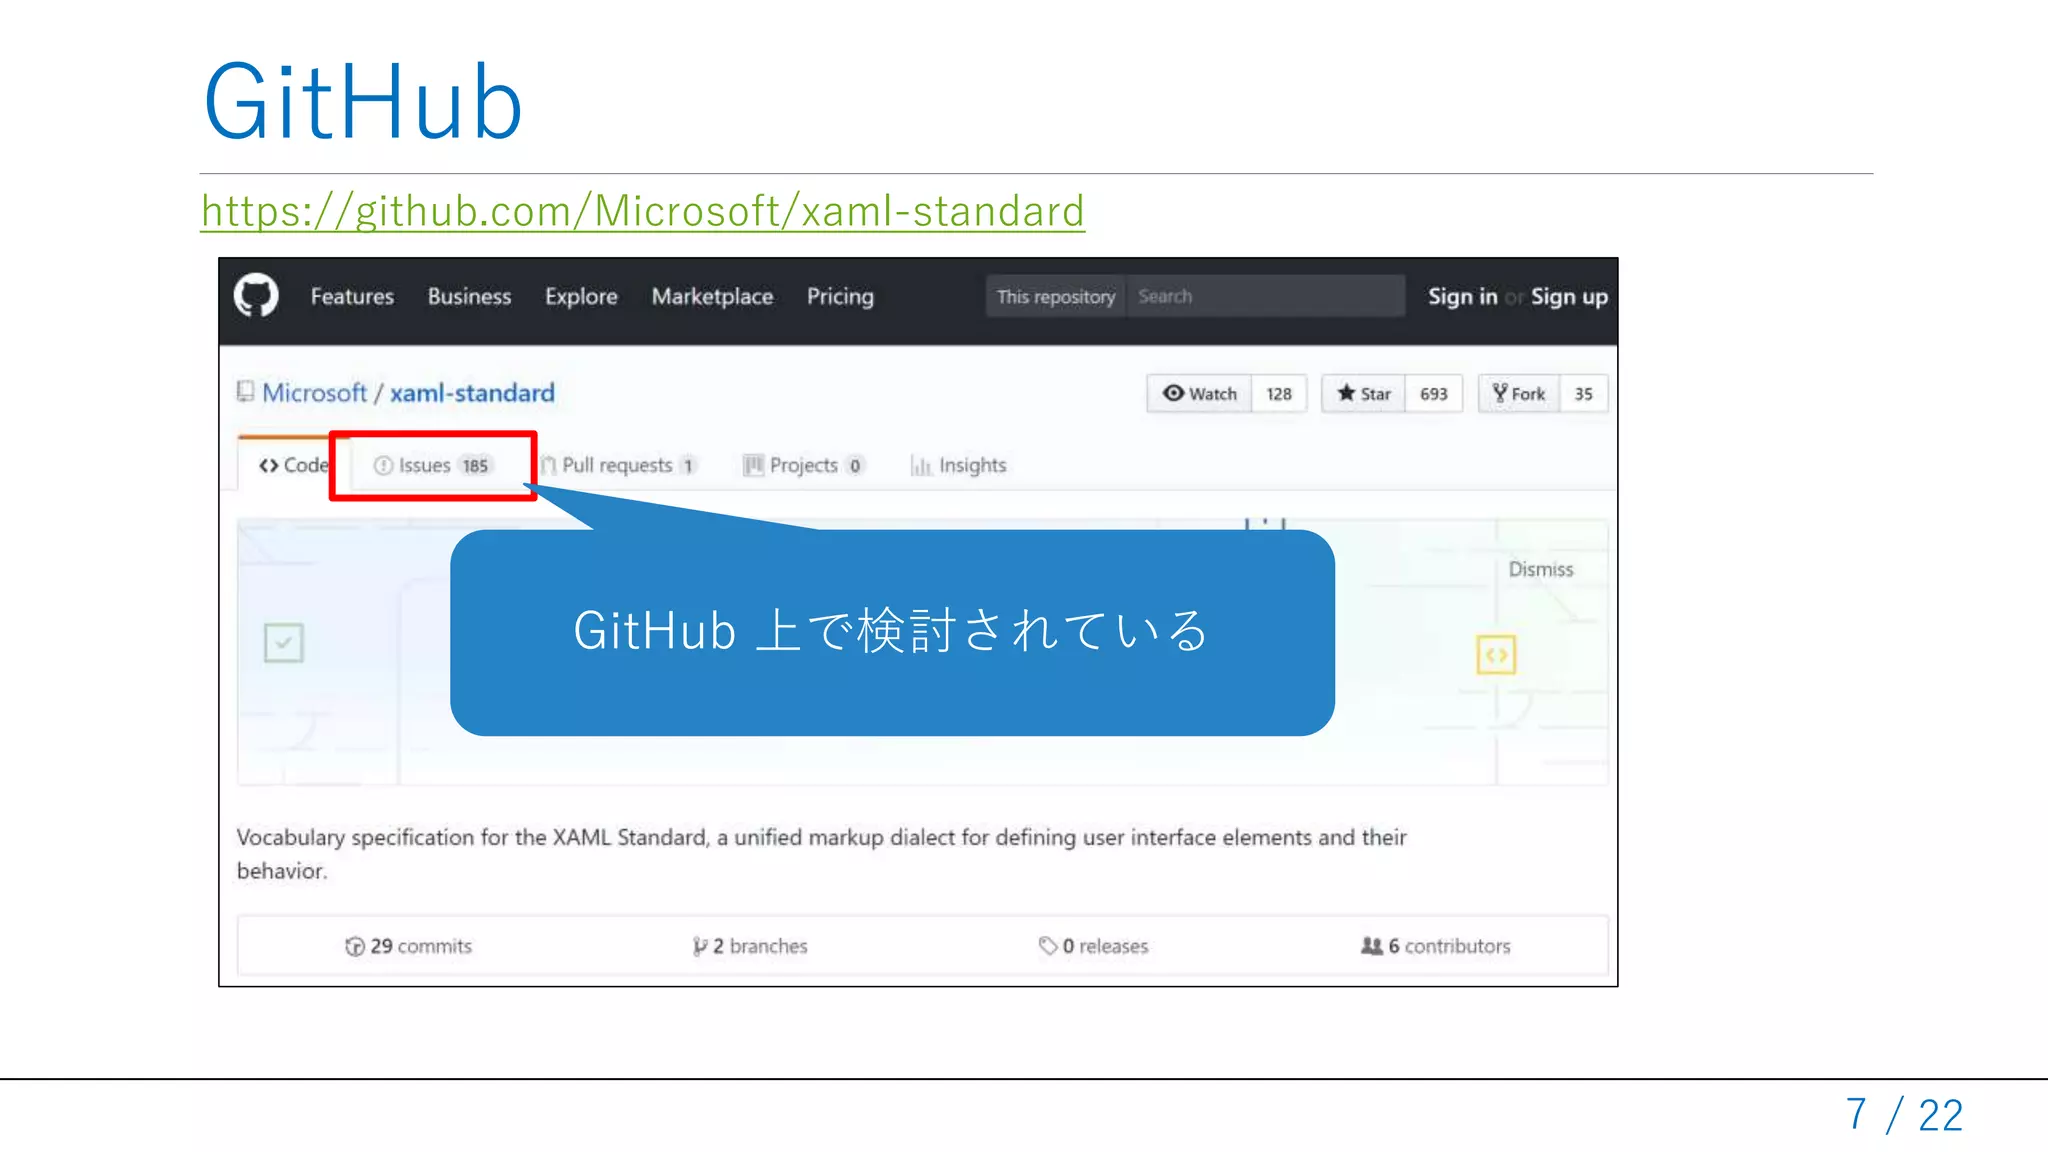The height and width of the screenshot is (1152, 2048).
Task: Click the releases tag icon
Action: point(1047,945)
